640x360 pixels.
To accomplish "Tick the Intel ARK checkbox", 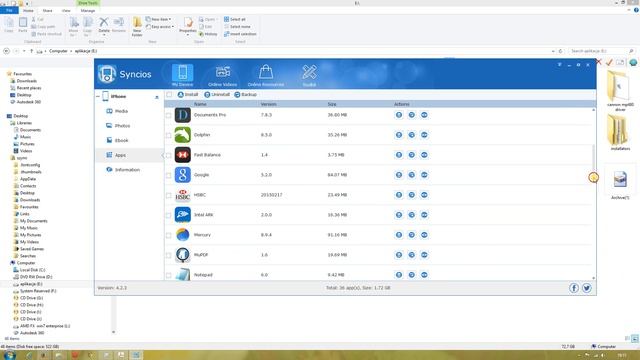I will (169, 216).
